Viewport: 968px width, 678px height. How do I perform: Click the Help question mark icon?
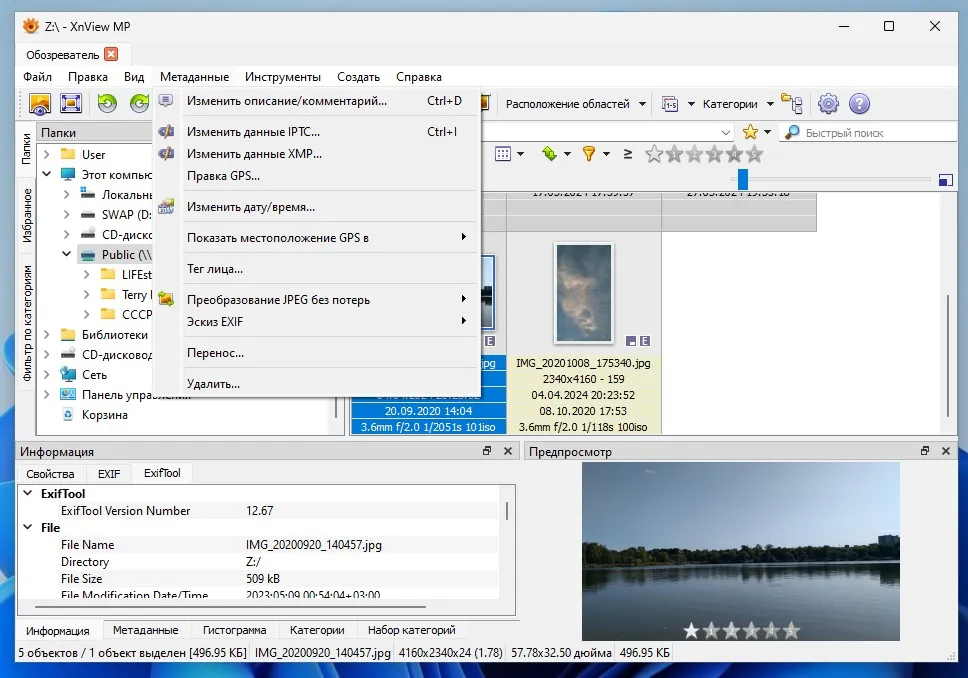[x=857, y=103]
